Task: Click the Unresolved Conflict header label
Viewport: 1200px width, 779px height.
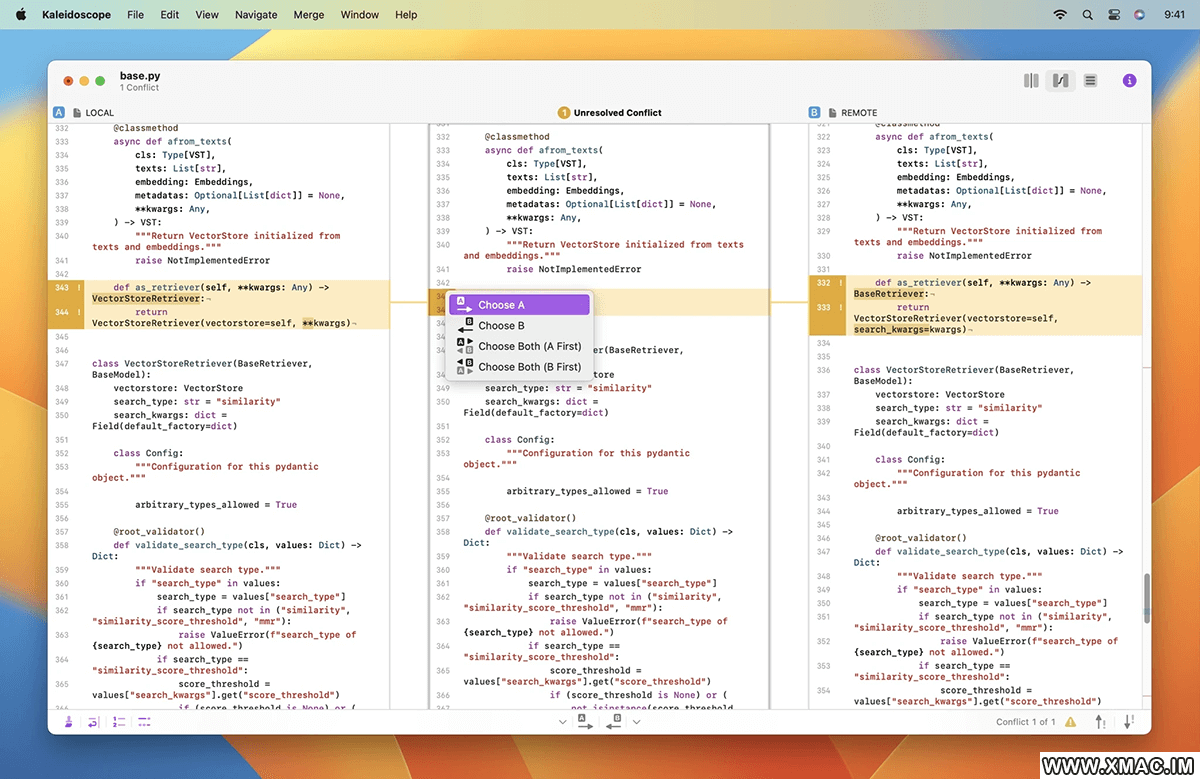Action: click(618, 113)
